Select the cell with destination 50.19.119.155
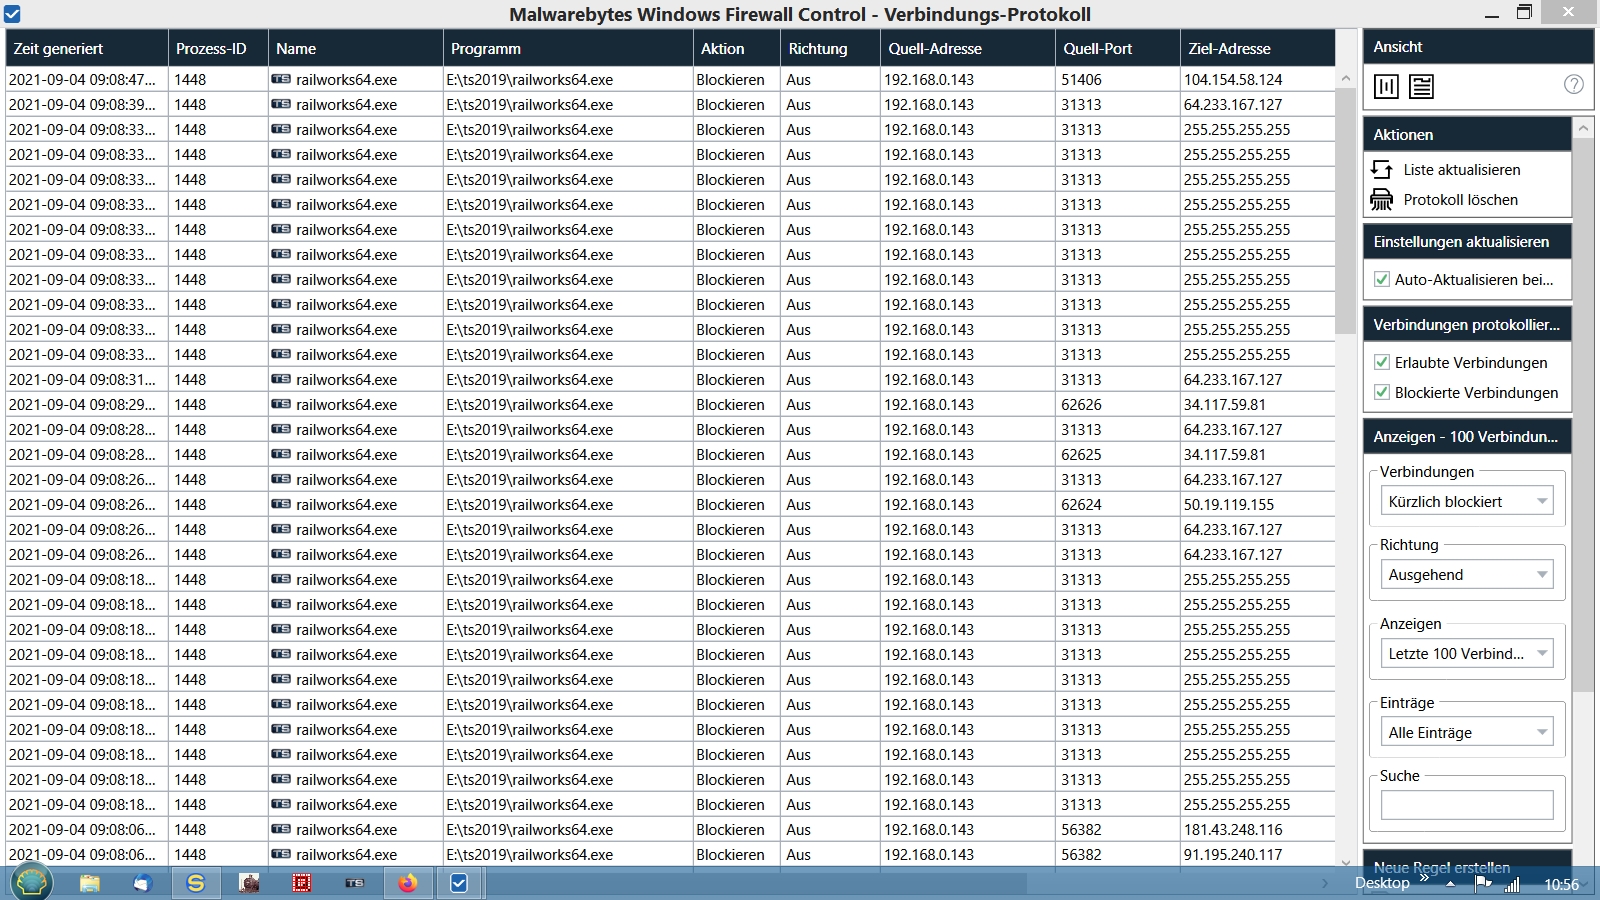Screen dimensions: 1600x900 (x=1258, y=504)
